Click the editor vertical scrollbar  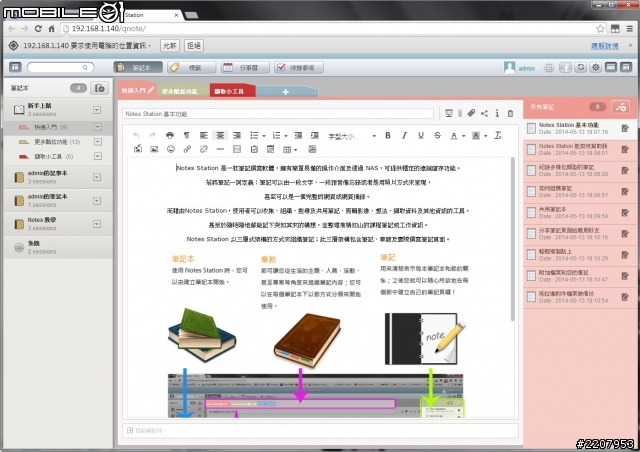click(513, 239)
